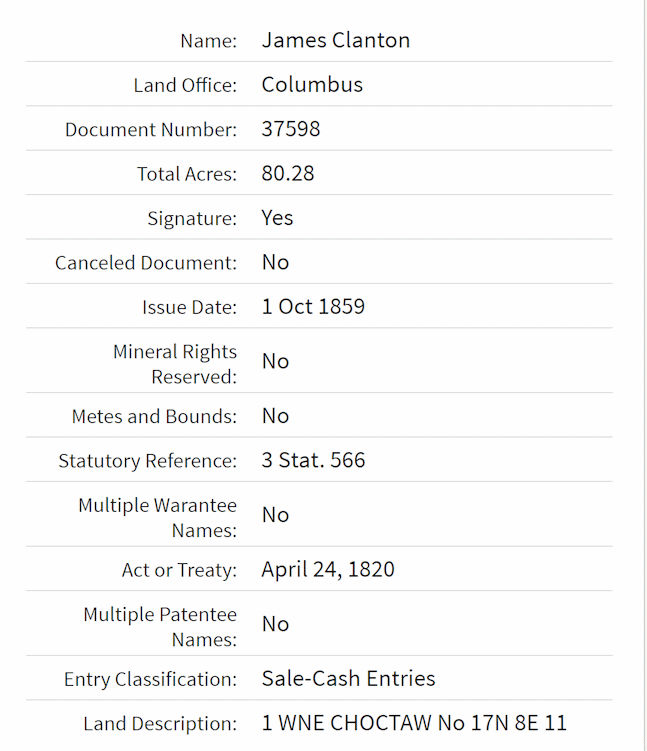Select the Sale-Cash Entries classification
The height and width of the screenshot is (751, 647).
click(x=348, y=679)
